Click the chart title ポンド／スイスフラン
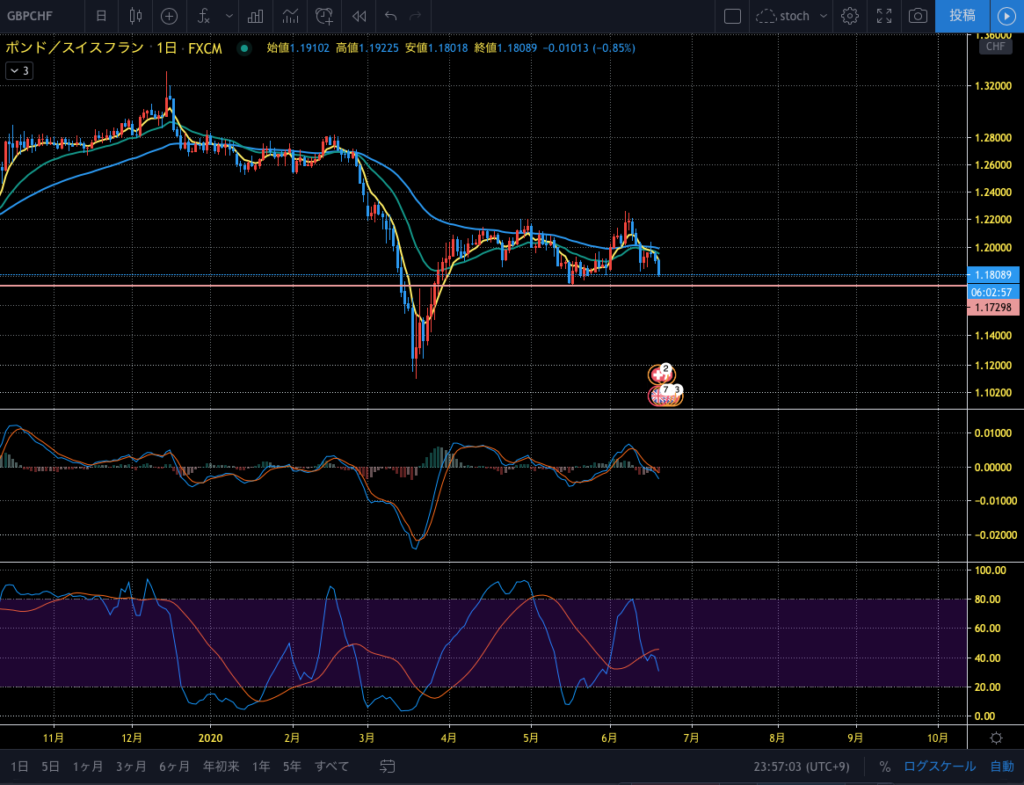Screen dimensions: 1024x785 (74, 48)
